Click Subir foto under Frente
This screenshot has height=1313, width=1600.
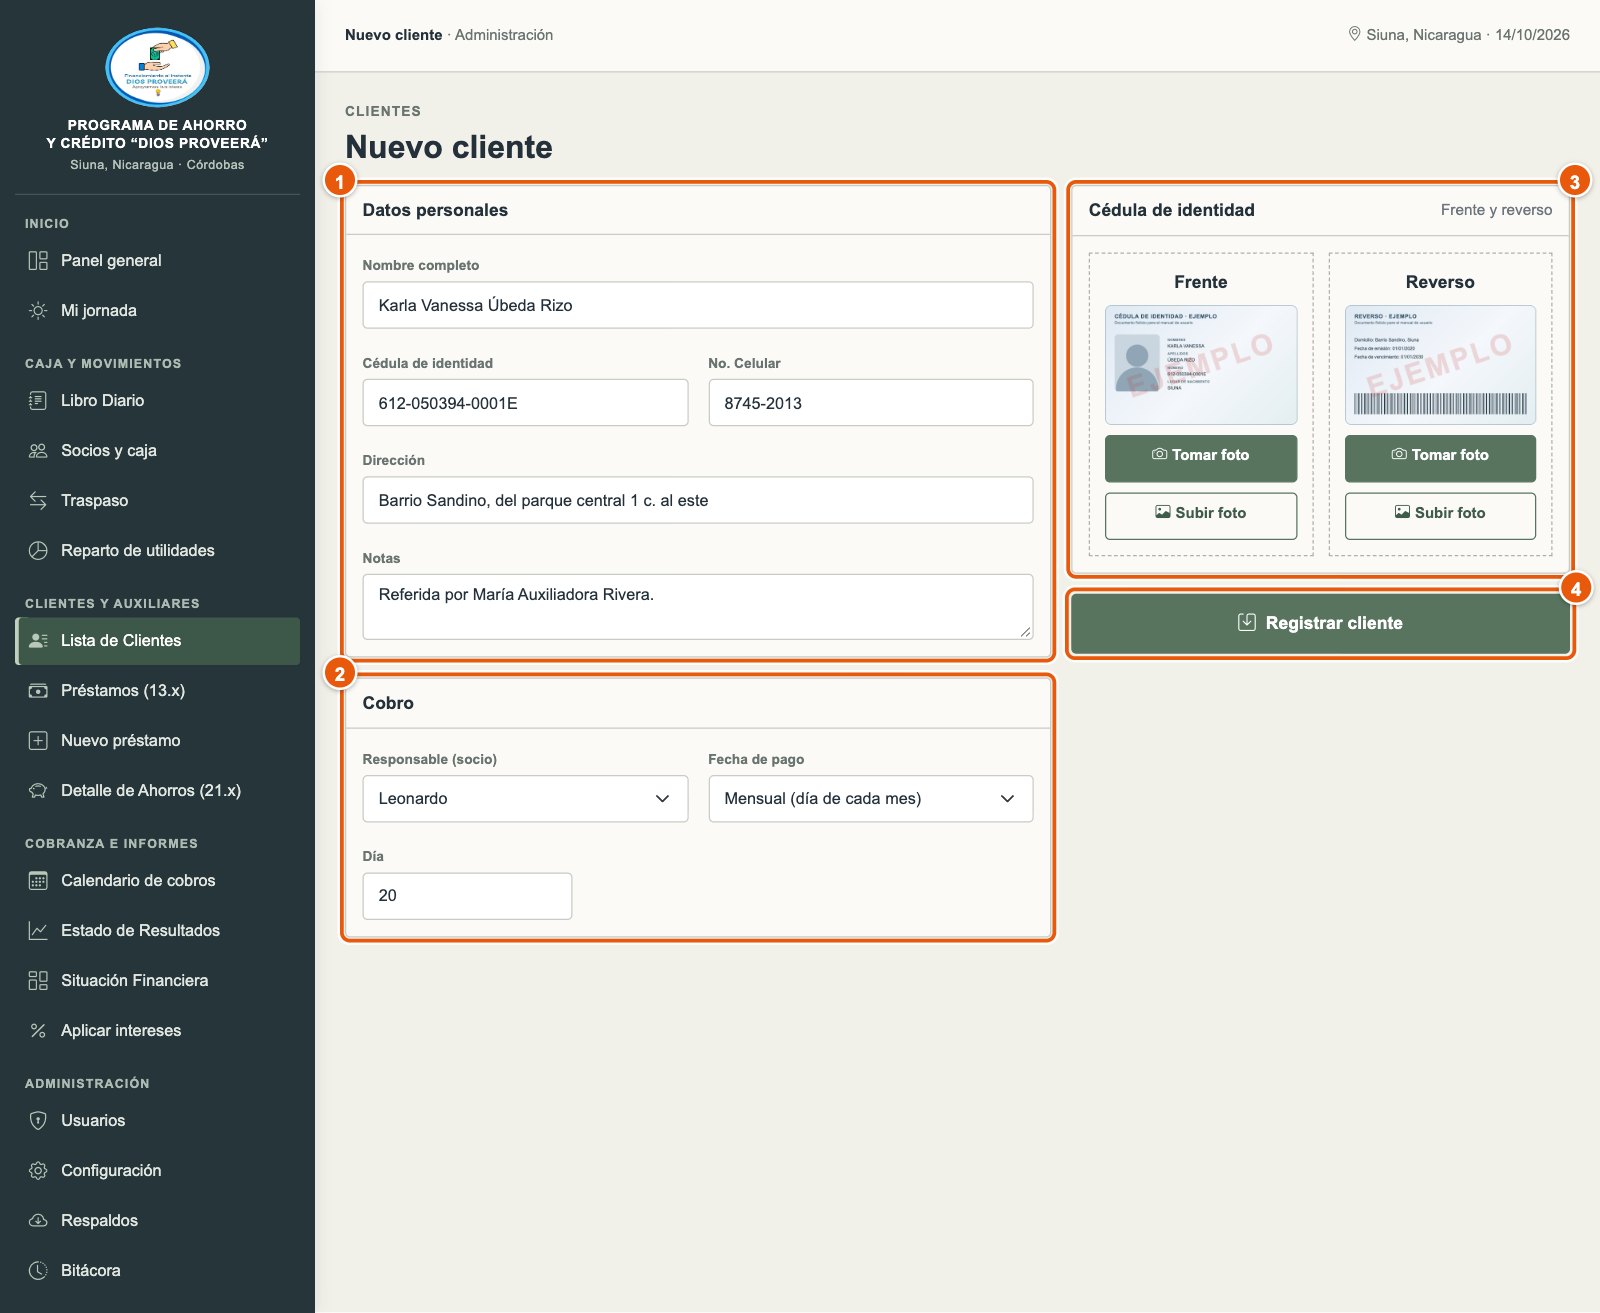click(1201, 516)
